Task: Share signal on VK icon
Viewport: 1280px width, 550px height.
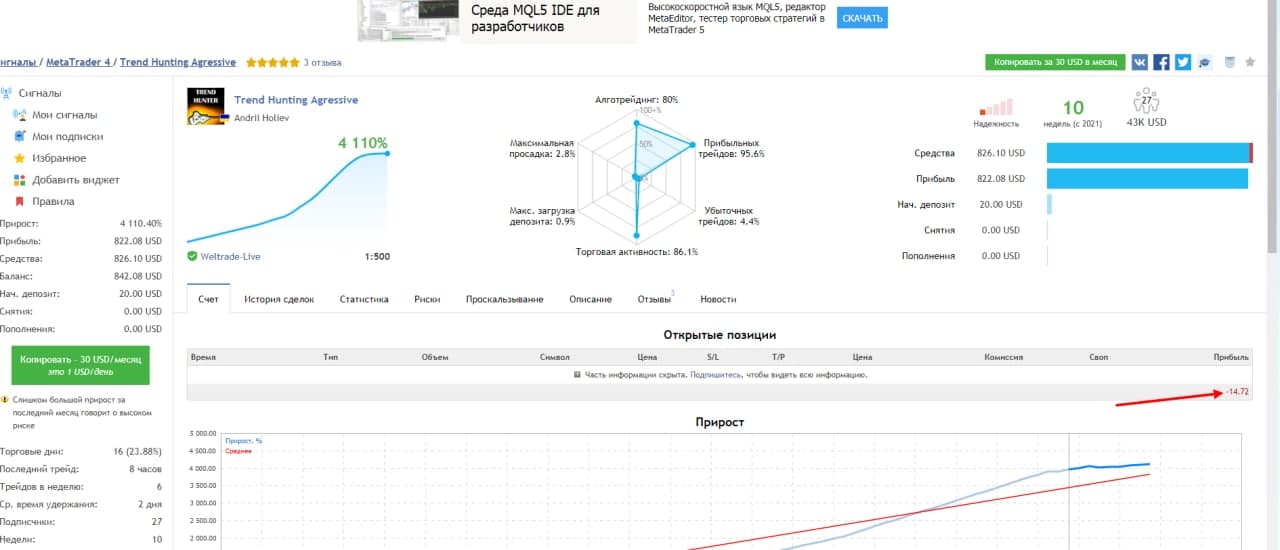Action: [x=1140, y=62]
